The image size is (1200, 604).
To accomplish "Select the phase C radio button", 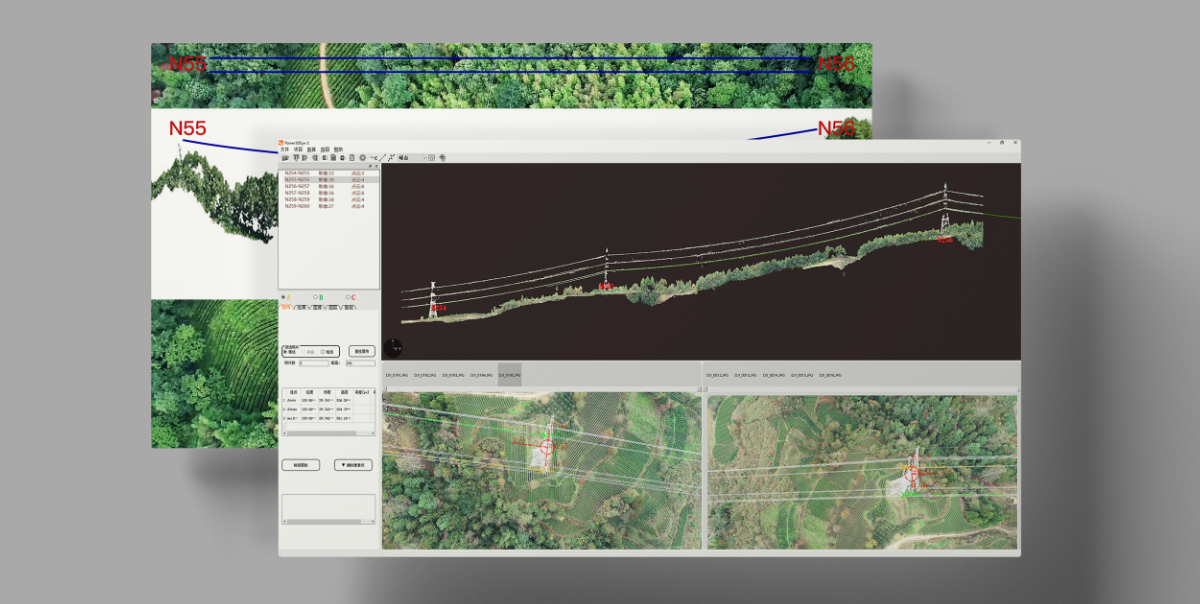I will point(350,297).
